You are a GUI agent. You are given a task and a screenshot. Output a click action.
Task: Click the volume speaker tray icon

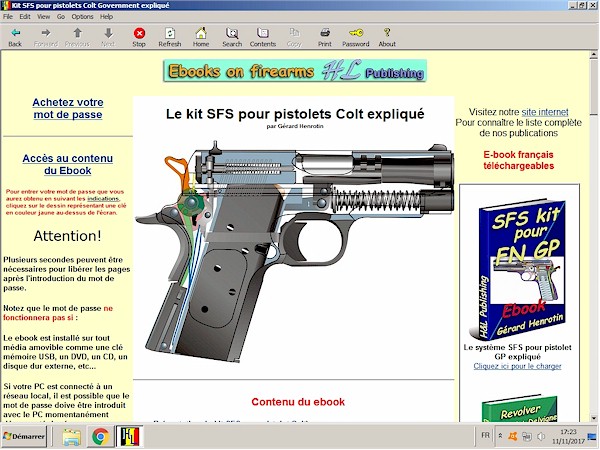tap(541, 436)
